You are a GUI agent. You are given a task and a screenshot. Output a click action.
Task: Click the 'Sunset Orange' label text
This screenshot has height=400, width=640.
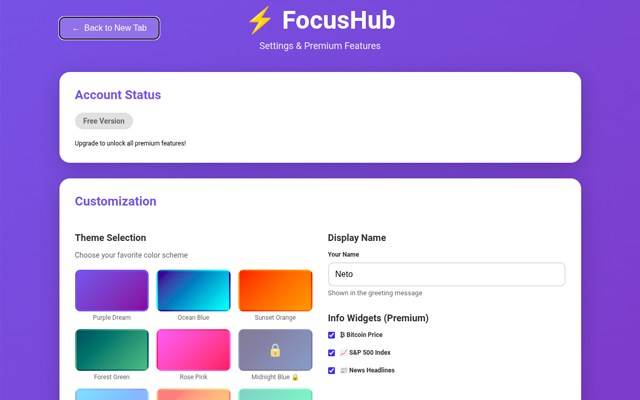click(276, 318)
